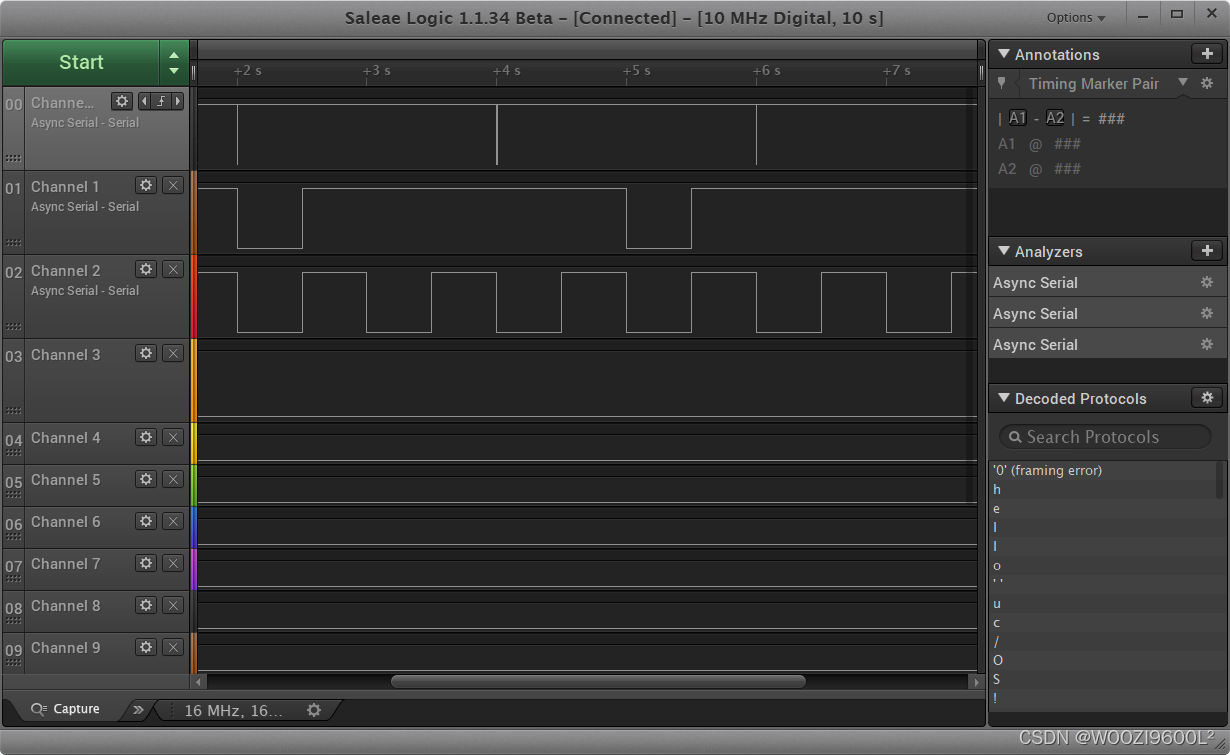Collapse the Annotations panel

[x=1003, y=54]
